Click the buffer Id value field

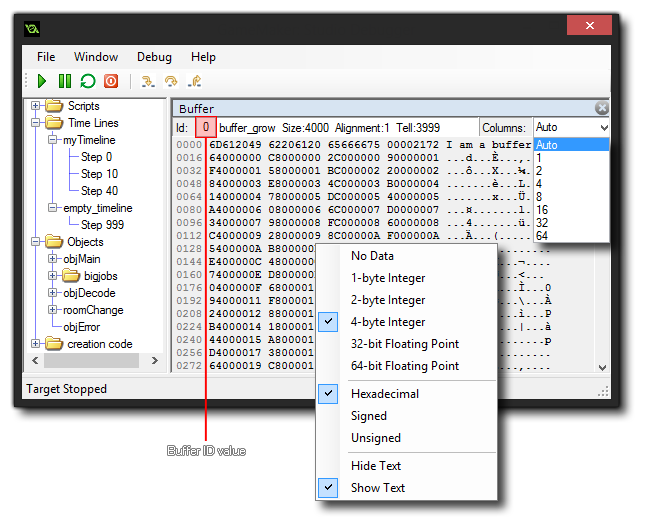(x=204, y=128)
